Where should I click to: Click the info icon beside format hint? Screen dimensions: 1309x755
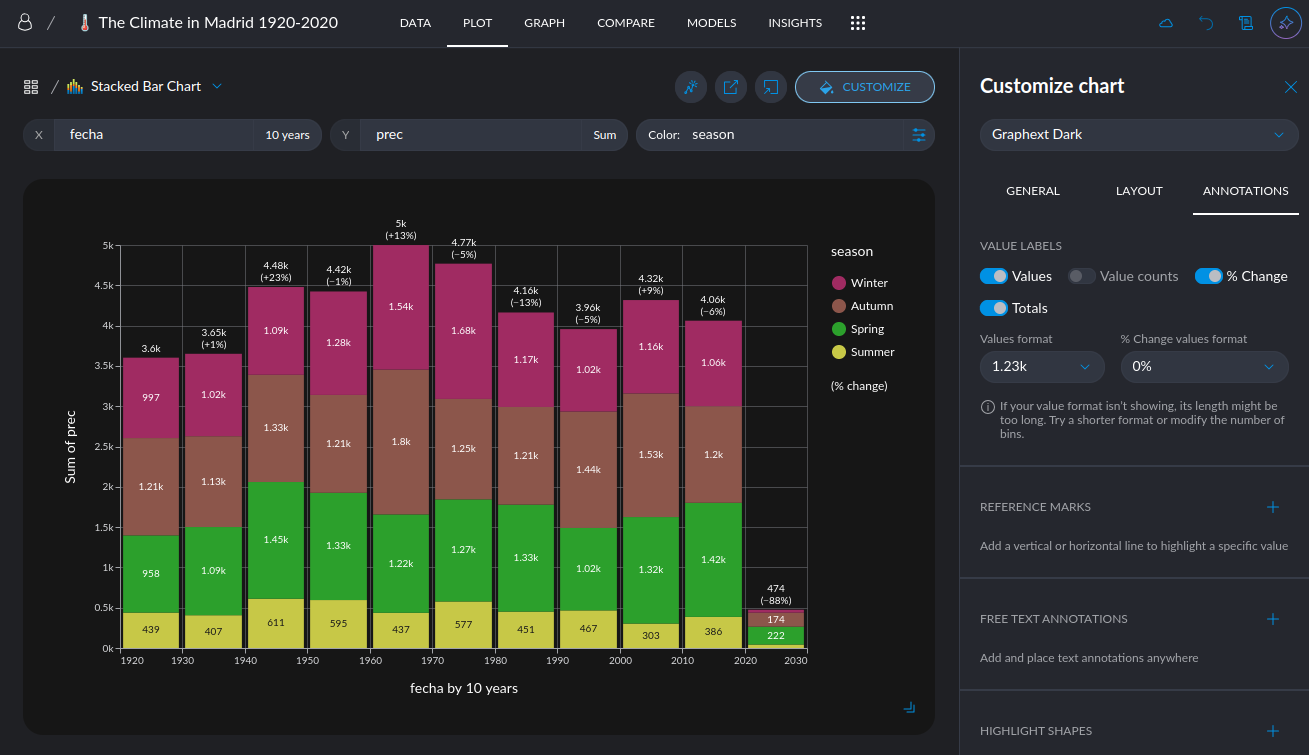click(x=987, y=407)
